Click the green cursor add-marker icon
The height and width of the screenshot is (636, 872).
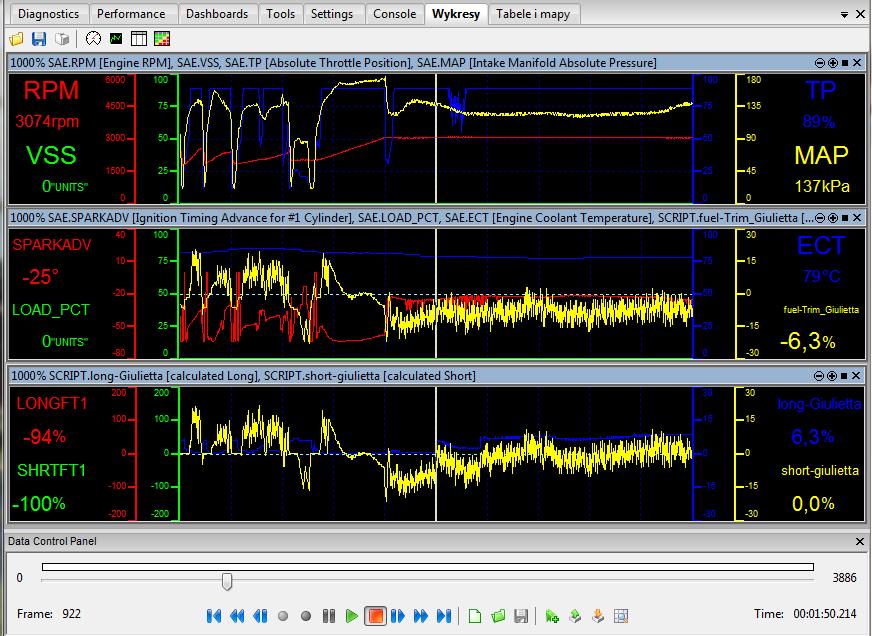(x=552, y=616)
